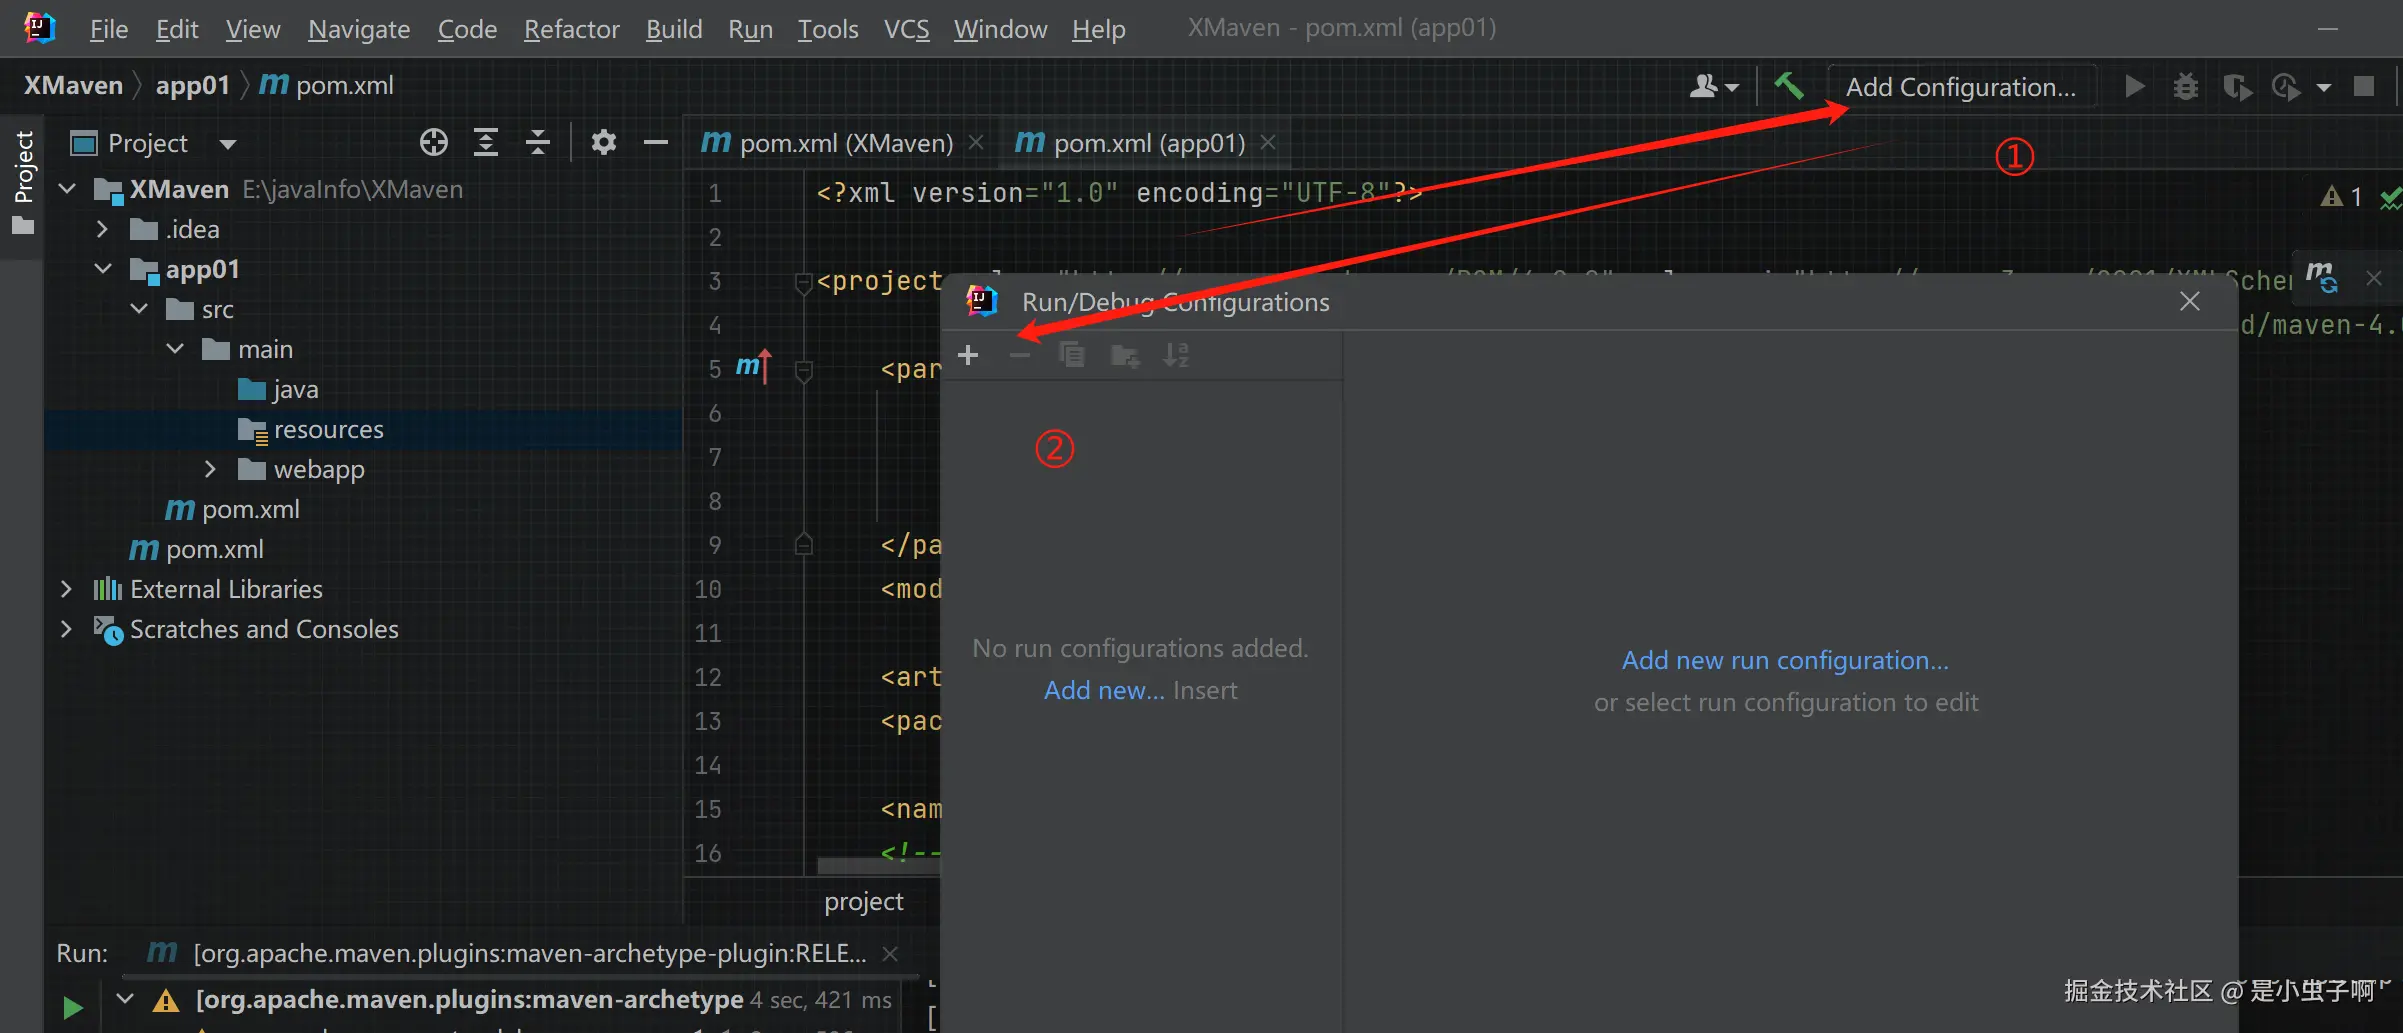Click minus Remove Configuration icon
2403x1033 pixels.
tap(1020, 355)
